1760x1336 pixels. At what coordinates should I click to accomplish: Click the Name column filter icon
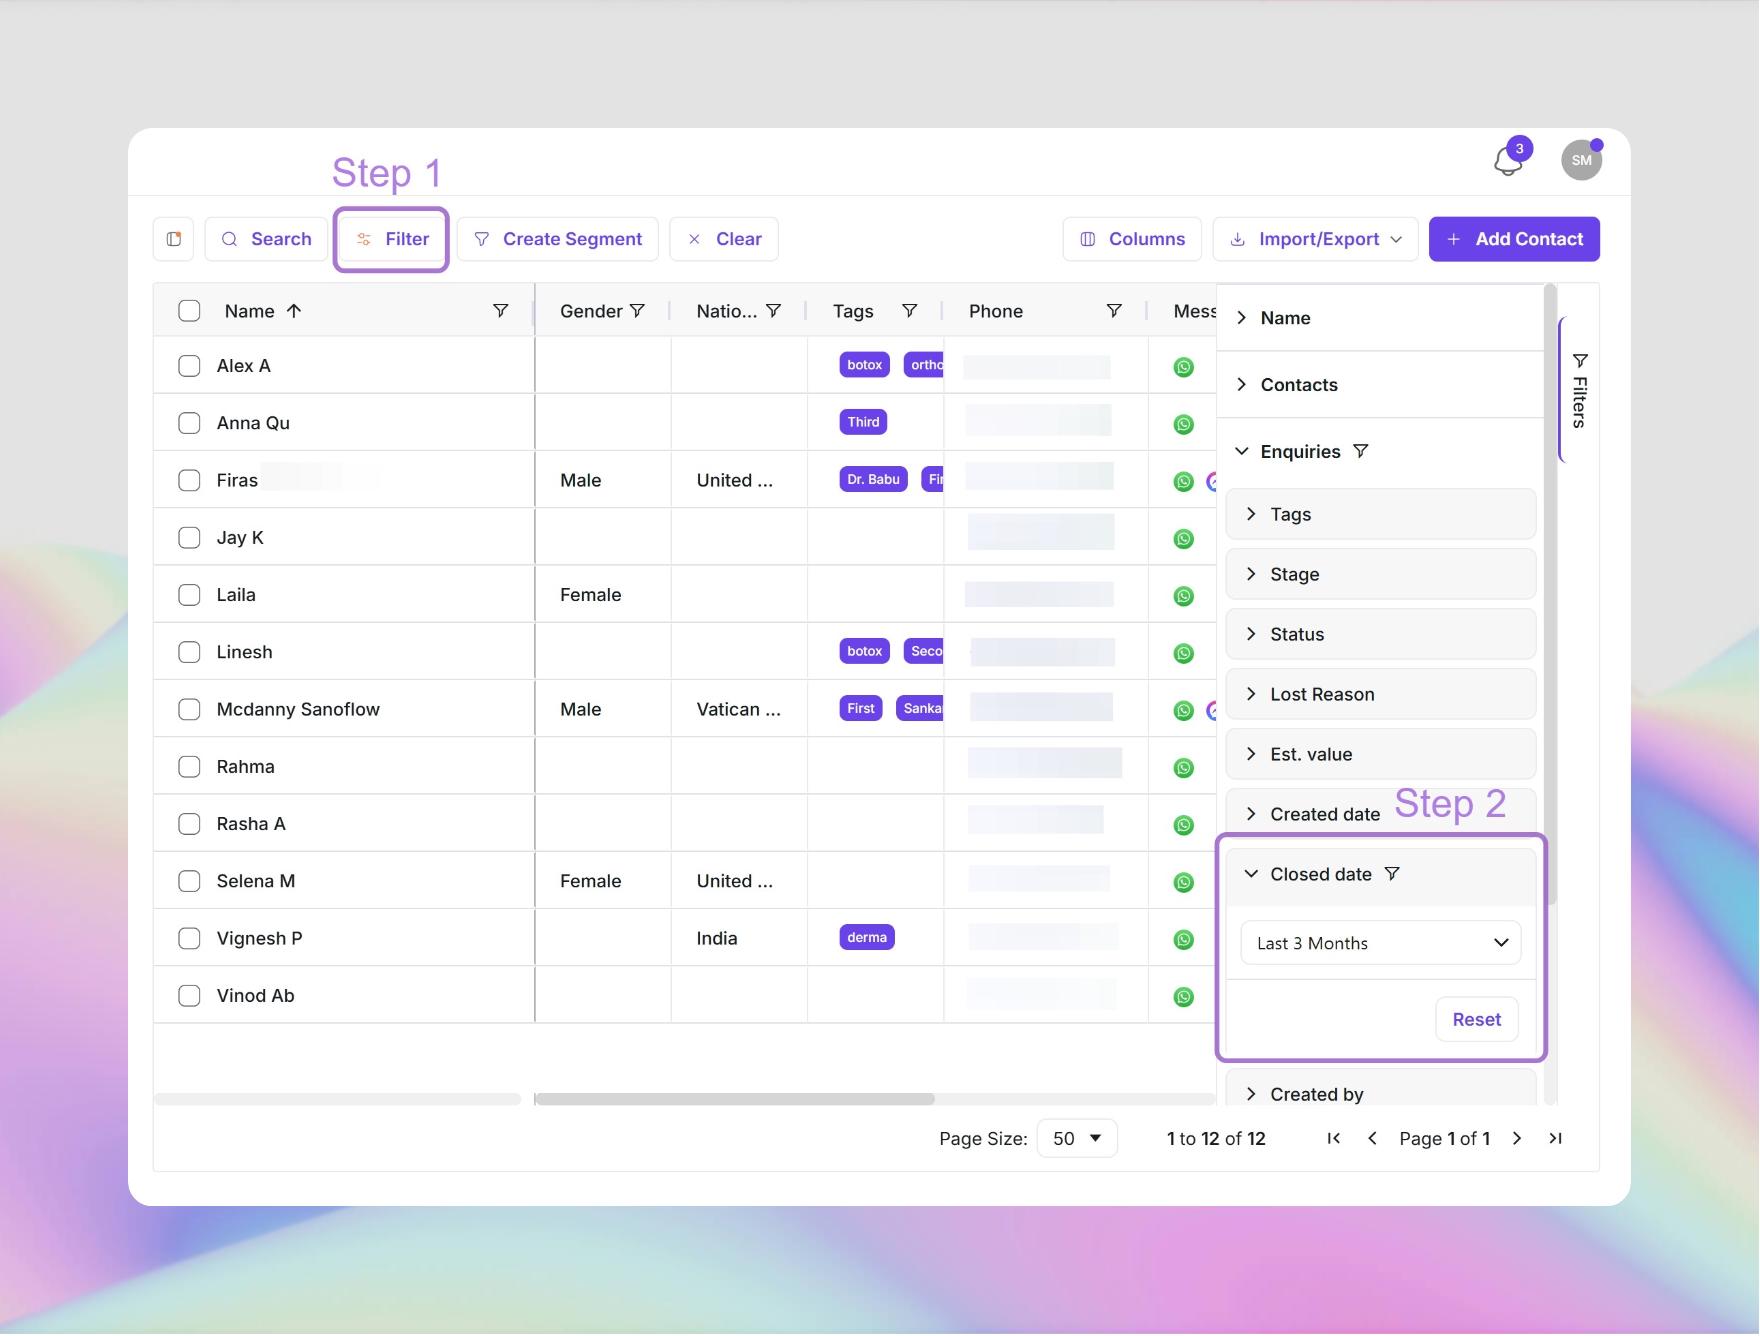point(501,311)
